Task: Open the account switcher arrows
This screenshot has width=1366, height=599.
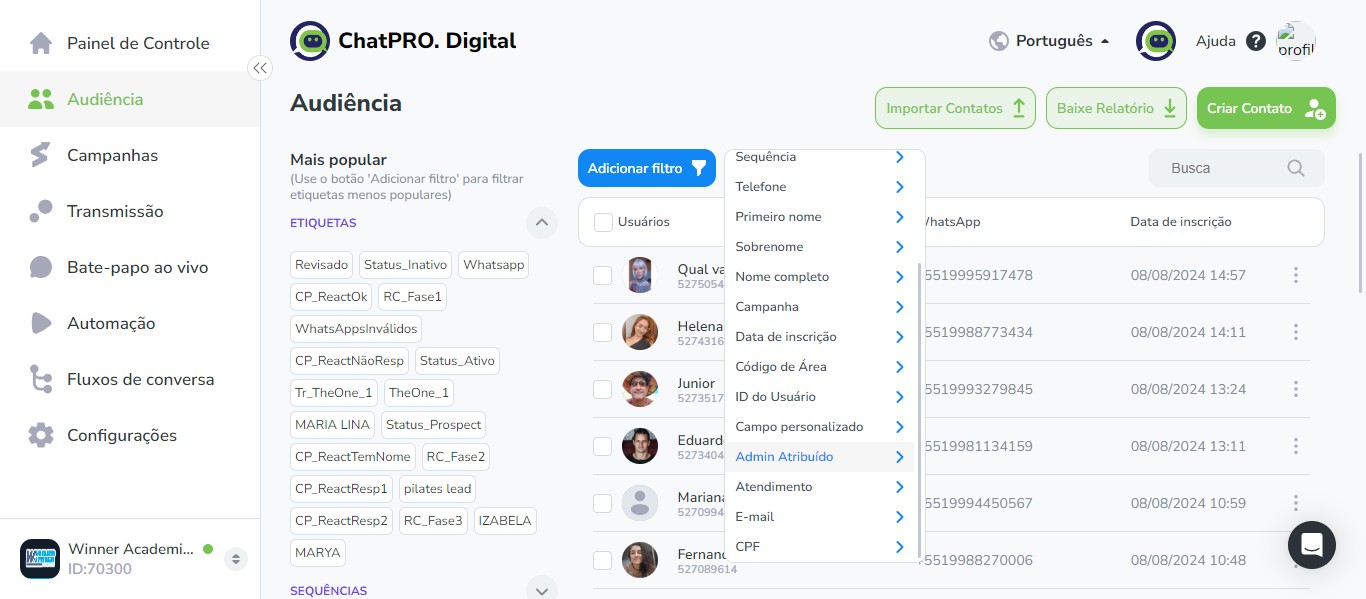Action: pyautogui.click(x=236, y=559)
